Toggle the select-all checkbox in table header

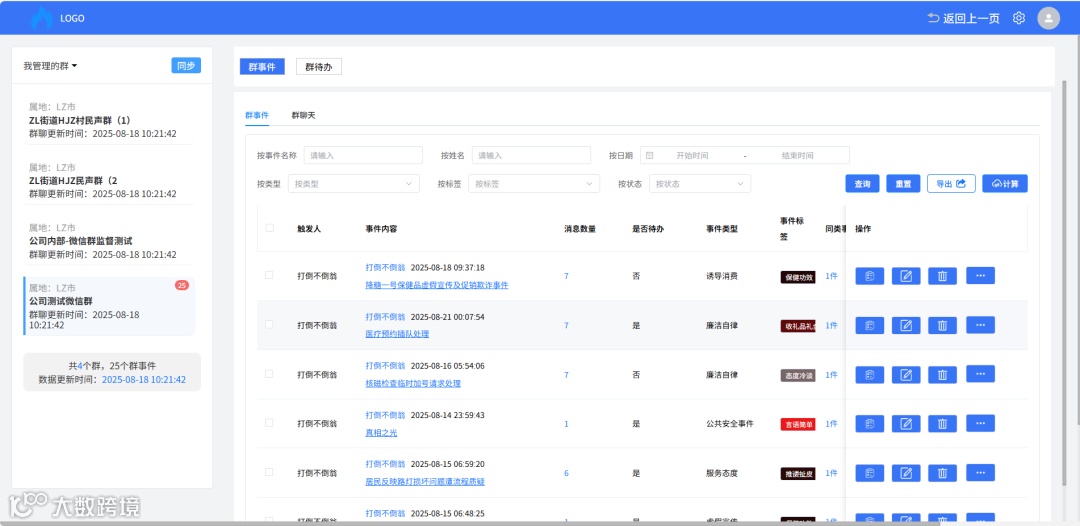click(269, 228)
